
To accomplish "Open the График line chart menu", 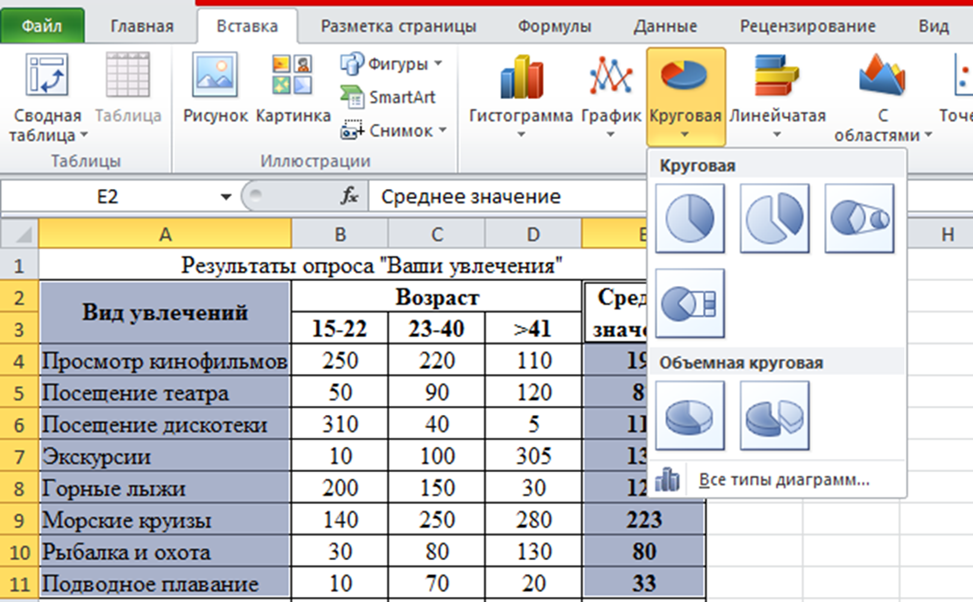I will click(611, 96).
